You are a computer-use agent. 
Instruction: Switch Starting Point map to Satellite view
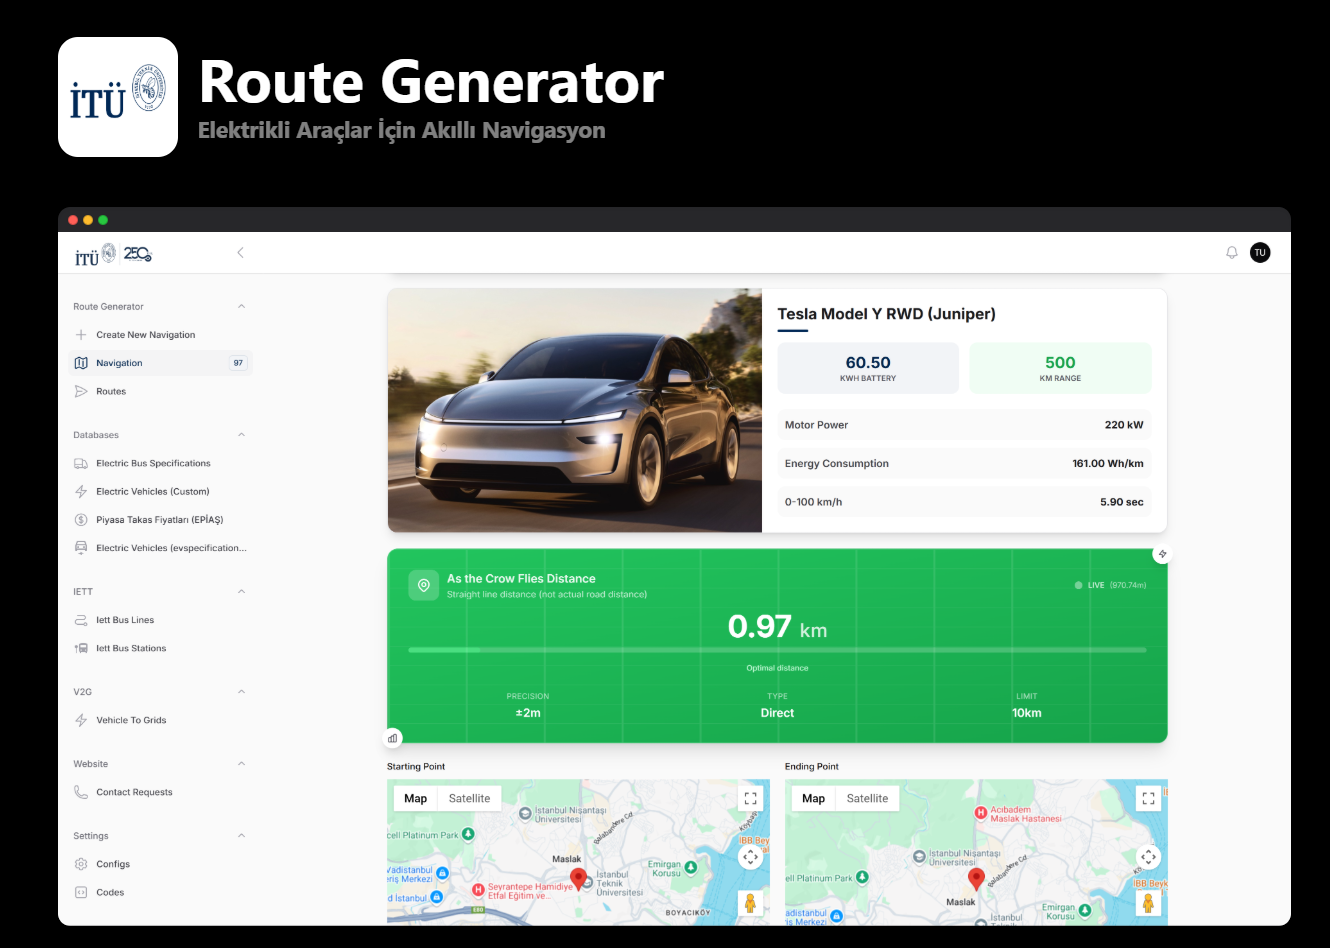coord(471,798)
